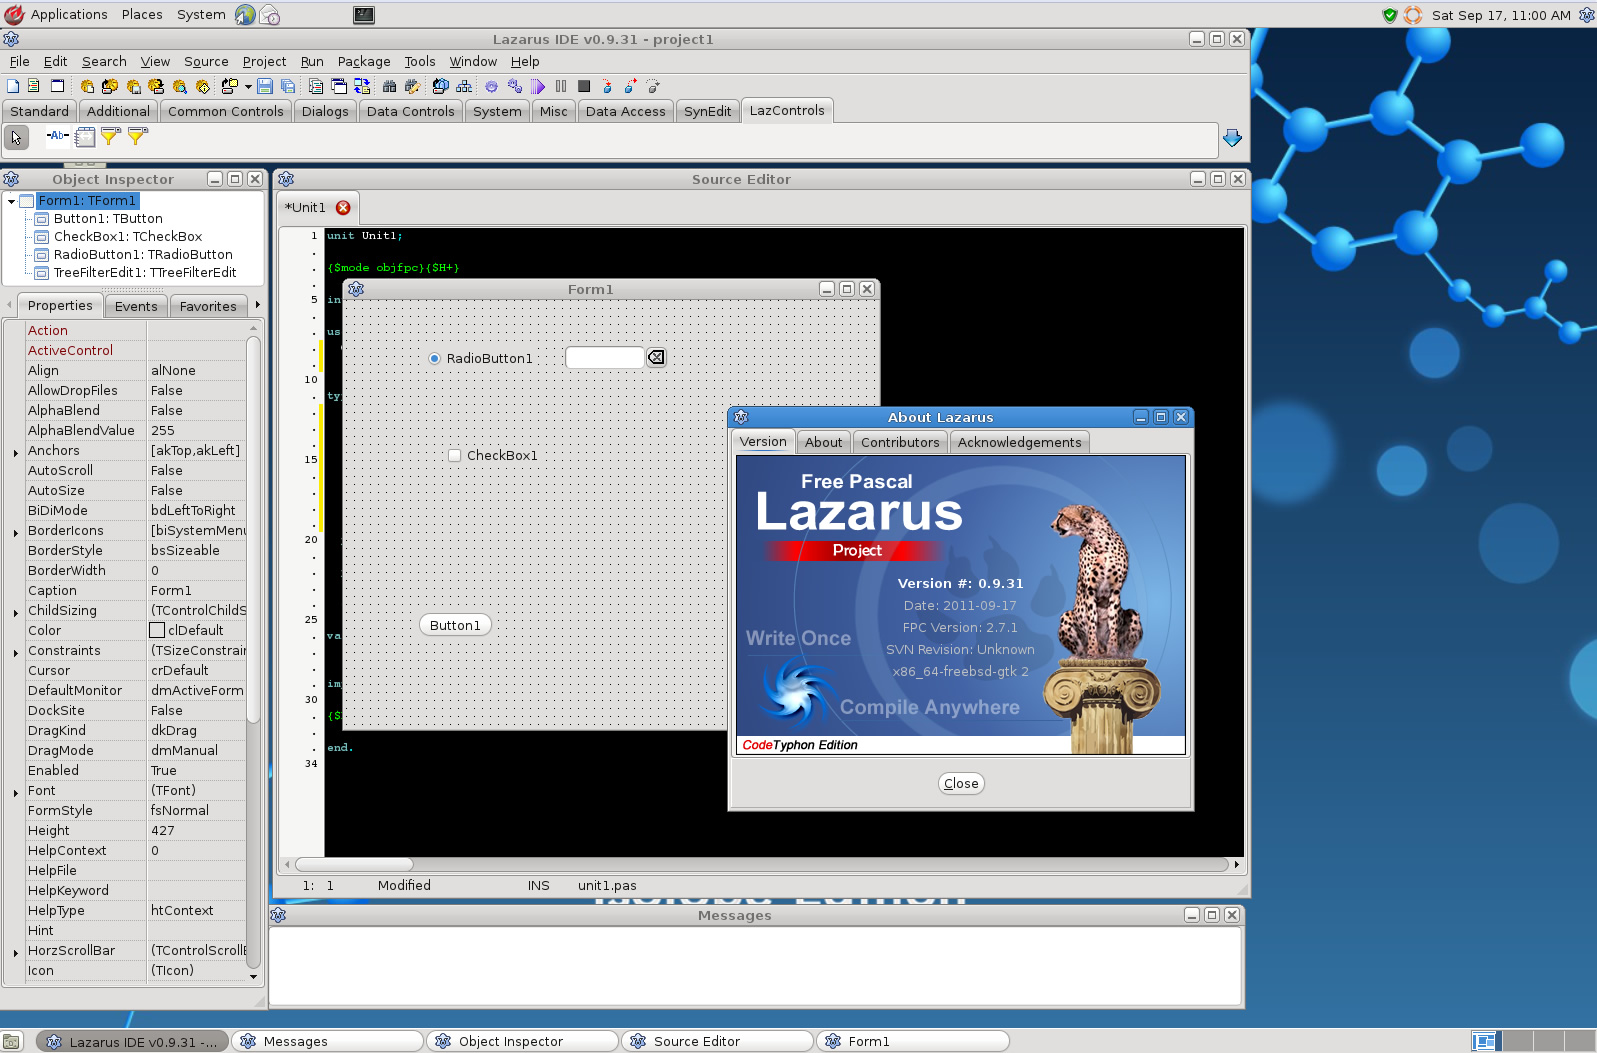
Task: Click the Pause debugger icon
Action: point(561,86)
